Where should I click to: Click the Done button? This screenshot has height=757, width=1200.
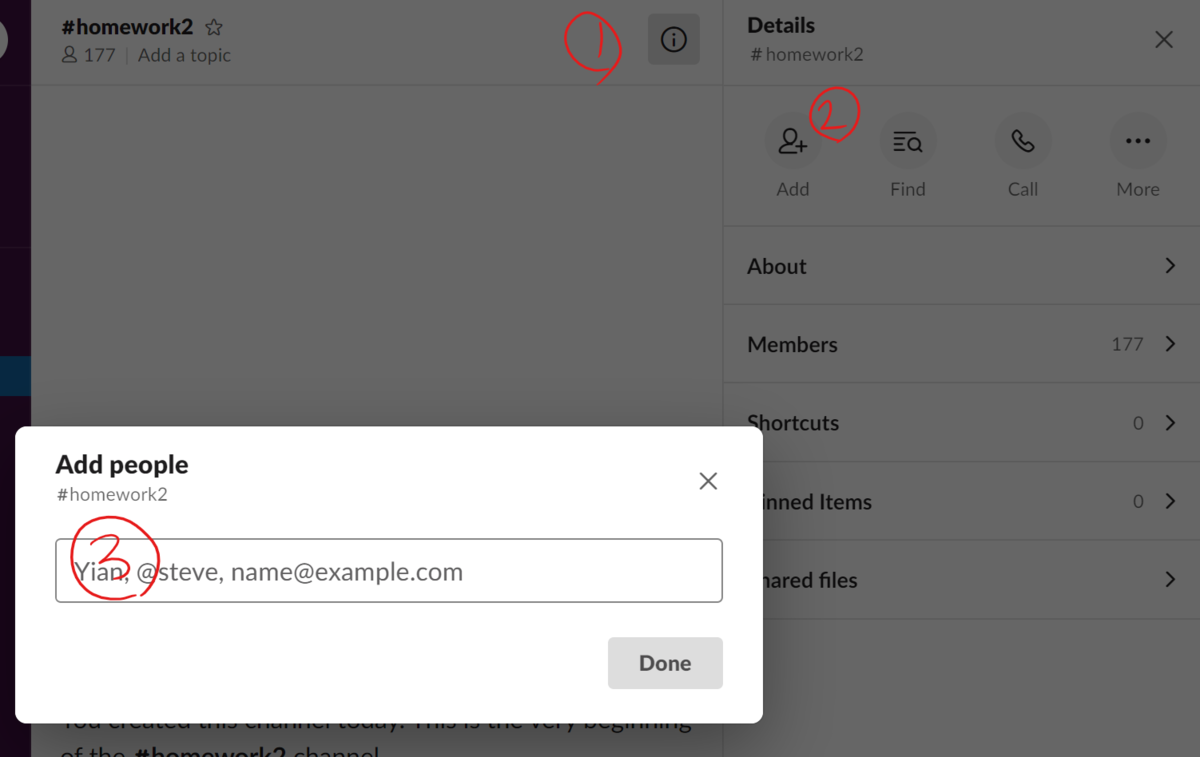pyautogui.click(x=665, y=663)
